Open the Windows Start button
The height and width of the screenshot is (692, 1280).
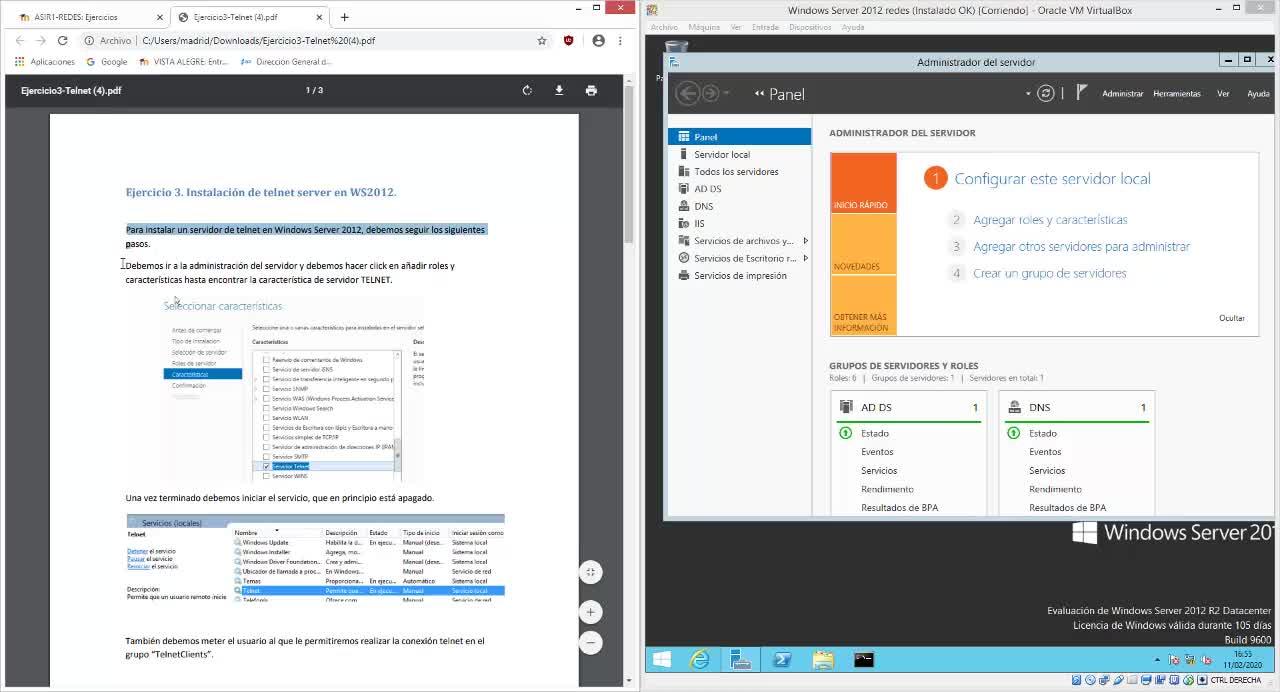pyautogui.click(x=661, y=659)
